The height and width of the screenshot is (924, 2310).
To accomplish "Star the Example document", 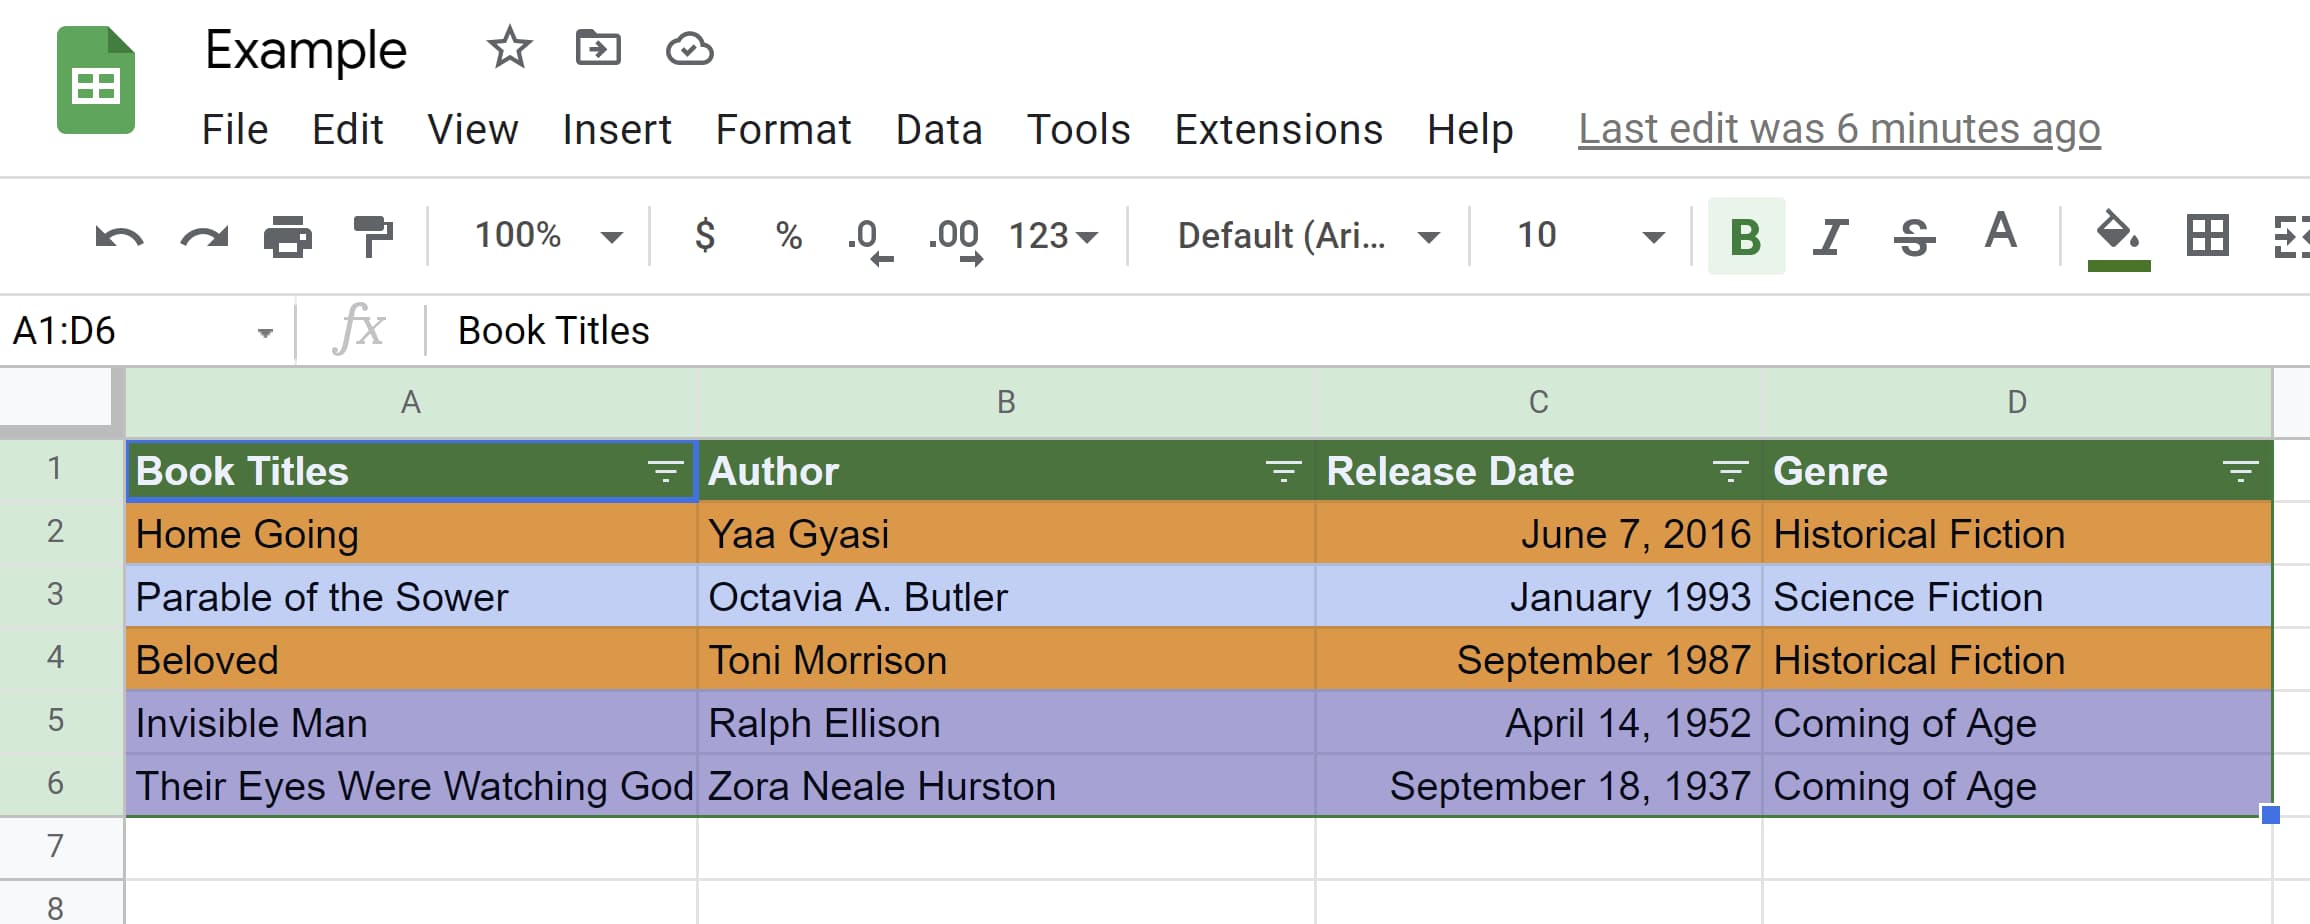I will [509, 48].
